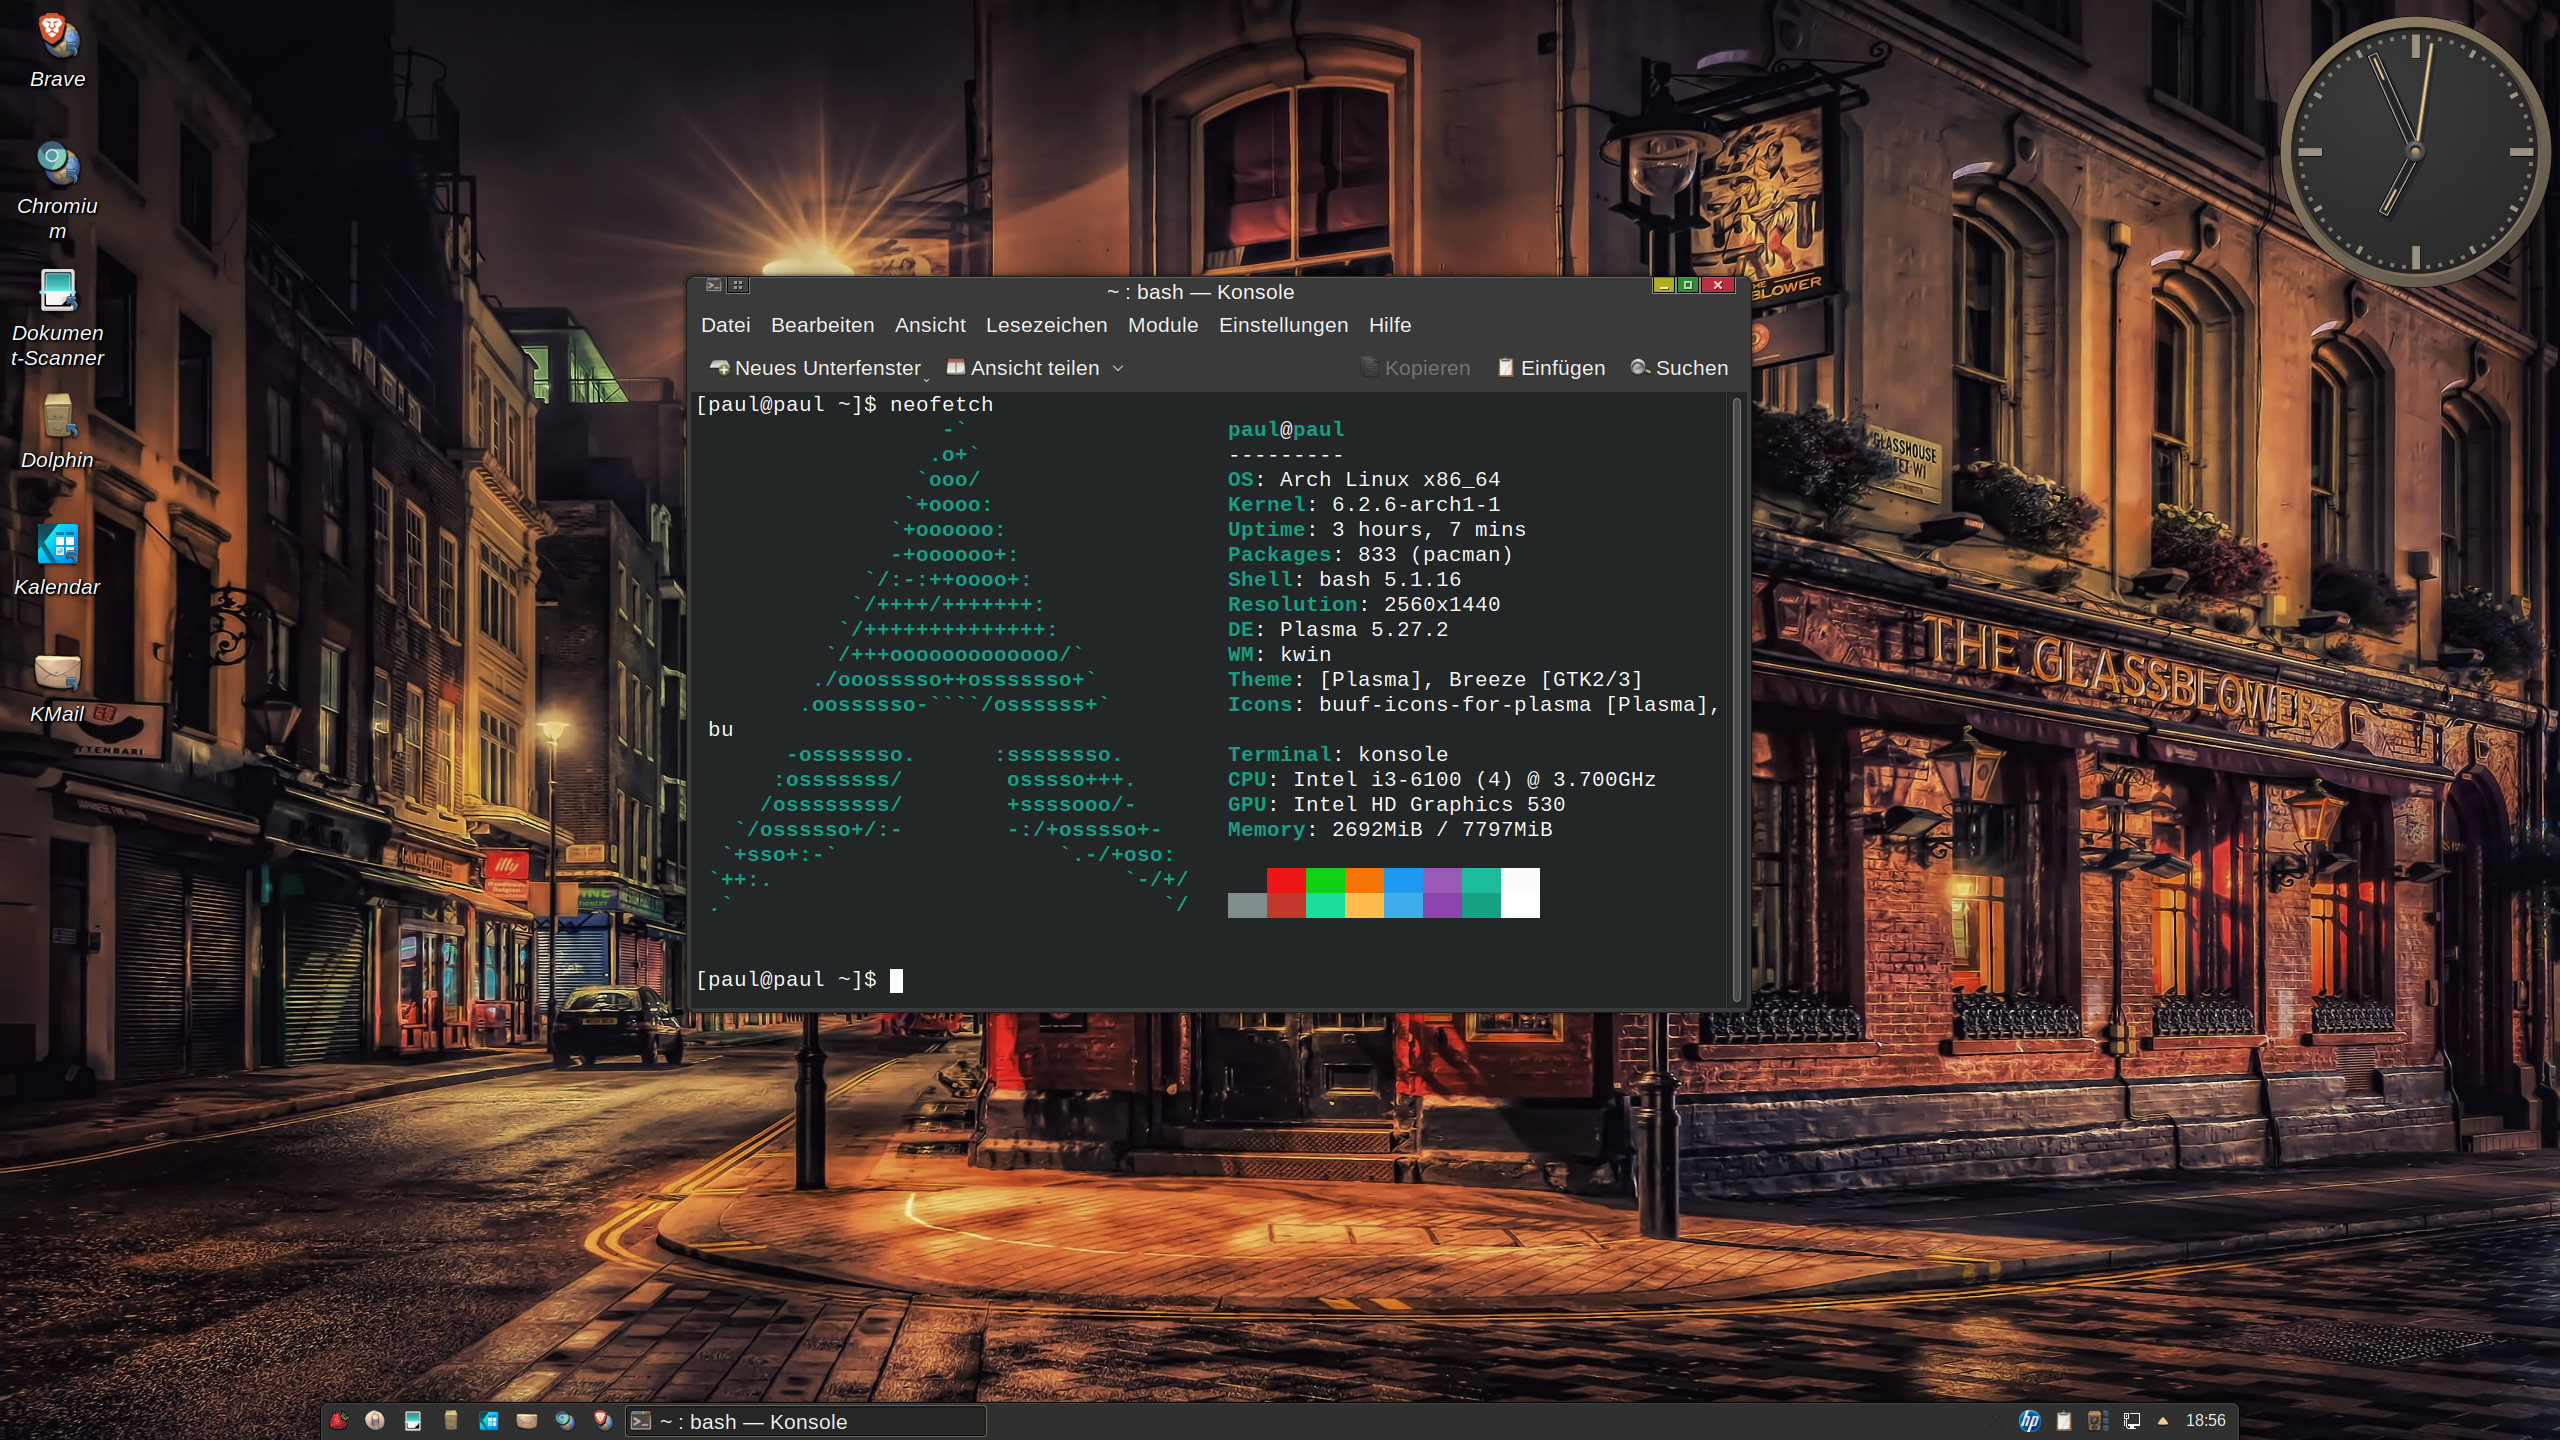The width and height of the screenshot is (2560, 1440).
Task: Launch Dokument-Scanner from the desktop
Action: click(58, 318)
